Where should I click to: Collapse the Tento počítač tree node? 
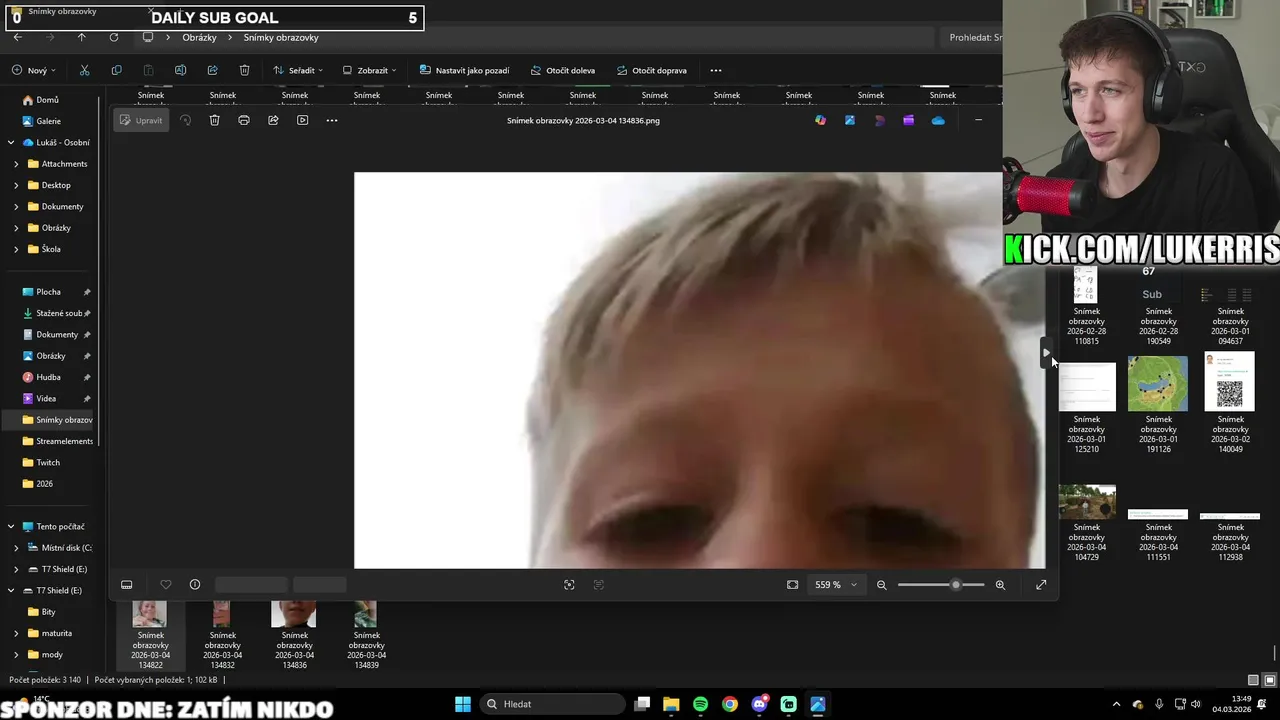[11, 526]
